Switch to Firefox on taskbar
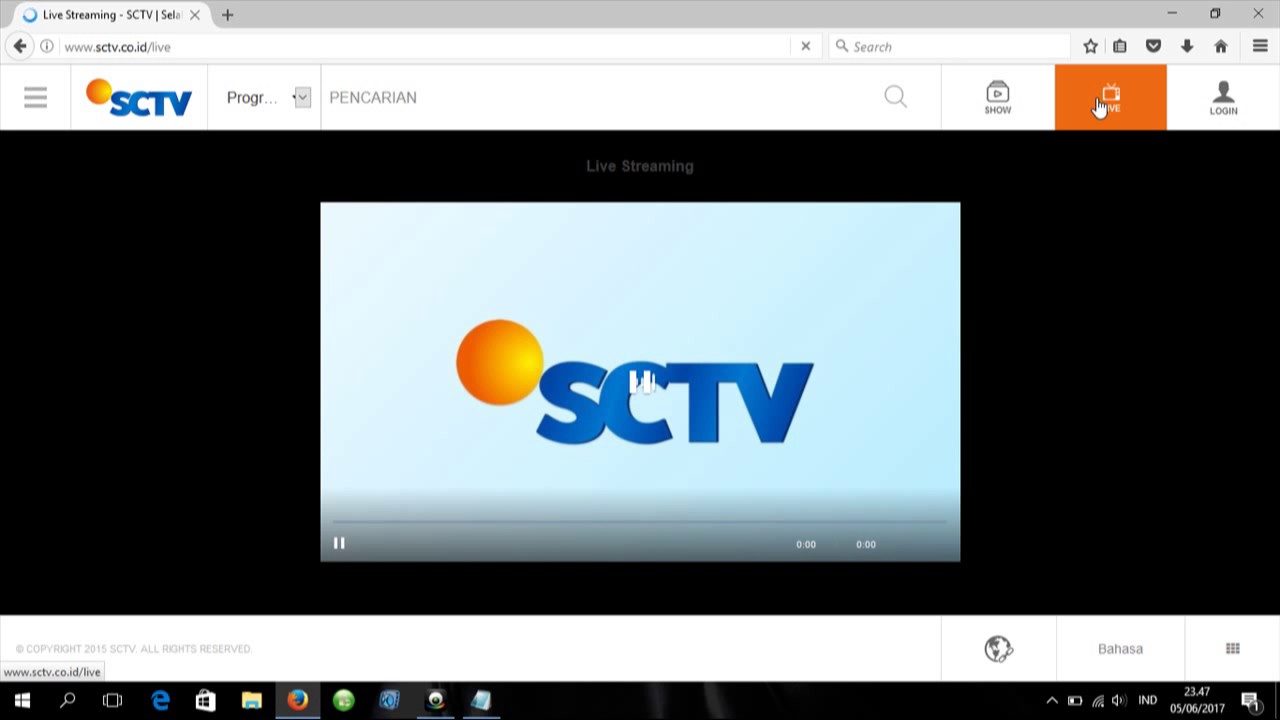The width and height of the screenshot is (1280, 720). point(297,701)
